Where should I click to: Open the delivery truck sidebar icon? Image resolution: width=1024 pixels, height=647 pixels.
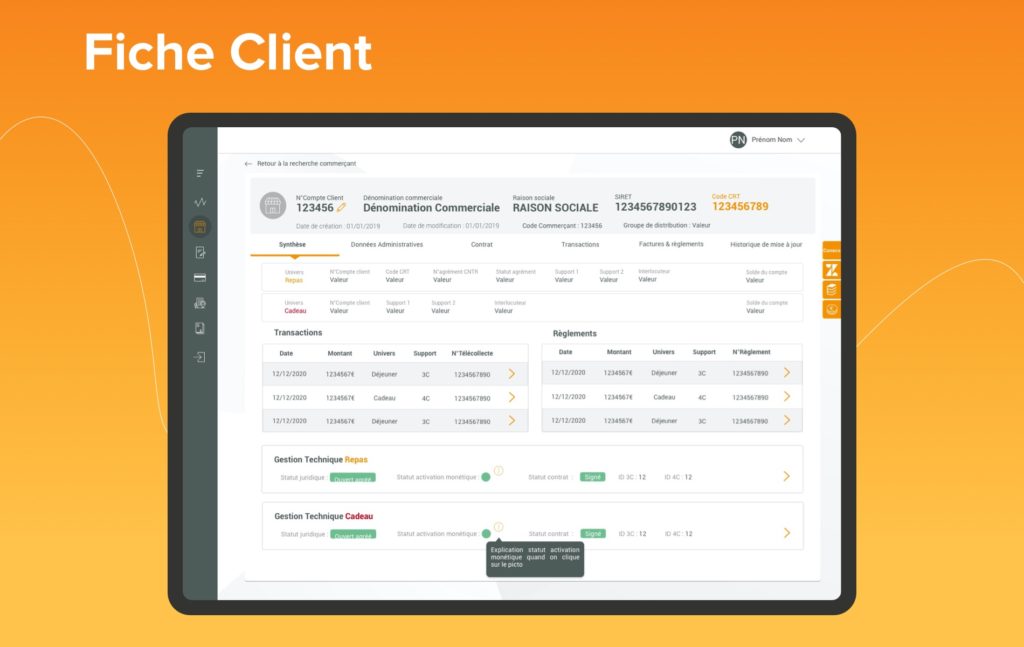[200, 303]
